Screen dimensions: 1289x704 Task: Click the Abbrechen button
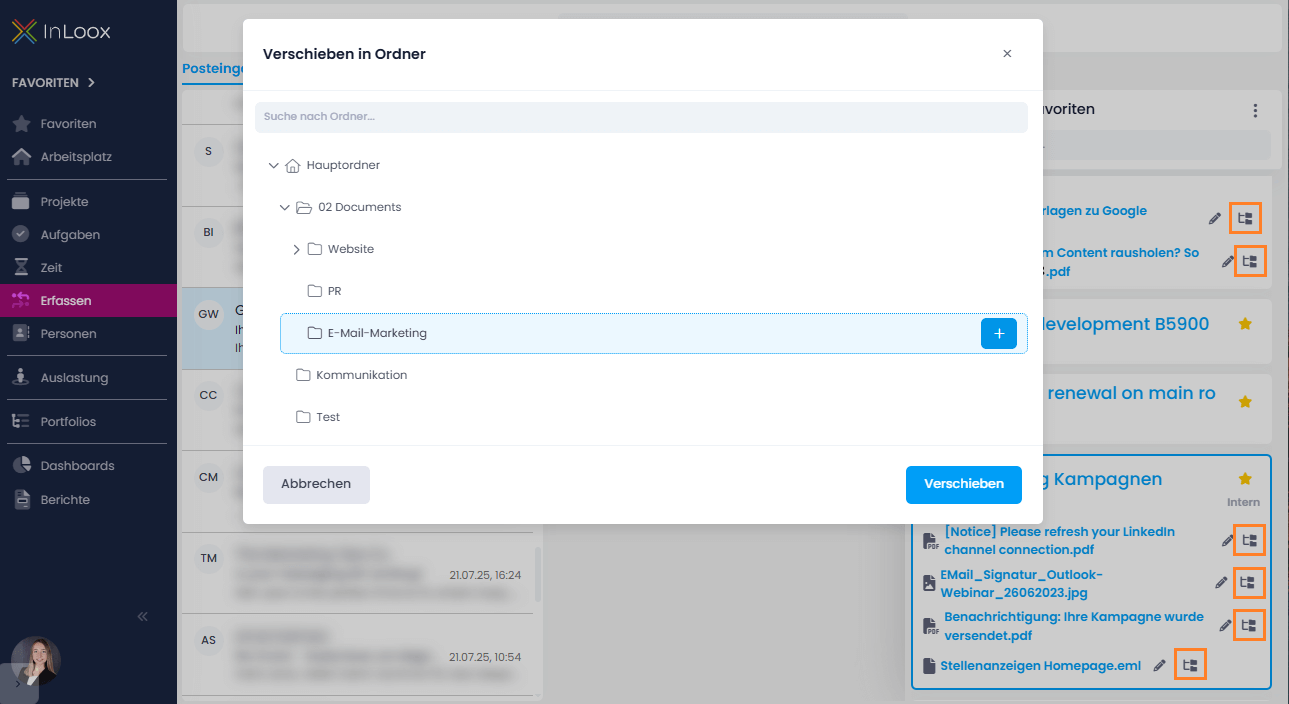pos(316,484)
